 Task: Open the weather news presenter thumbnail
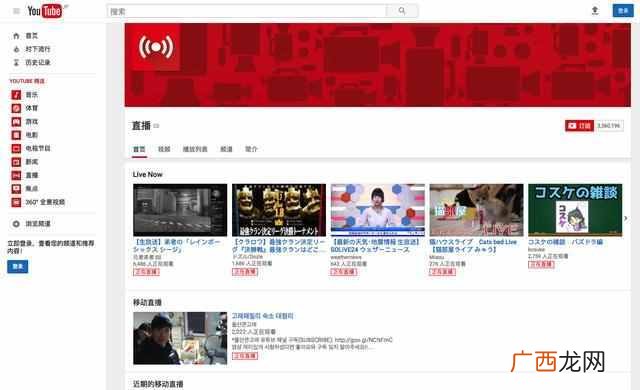click(378, 210)
